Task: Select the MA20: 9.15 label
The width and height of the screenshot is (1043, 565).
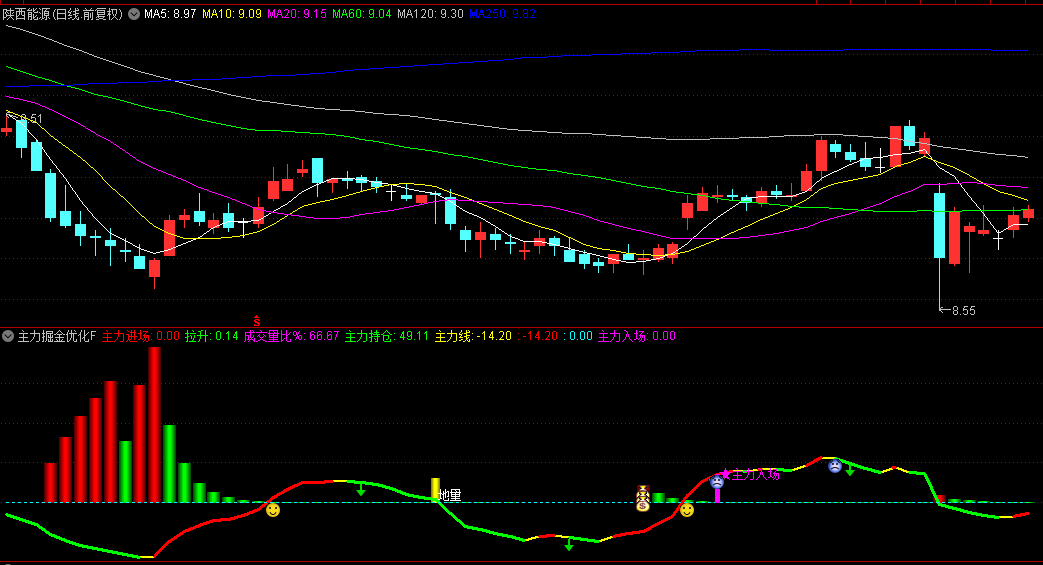Action: (x=297, y=14)
